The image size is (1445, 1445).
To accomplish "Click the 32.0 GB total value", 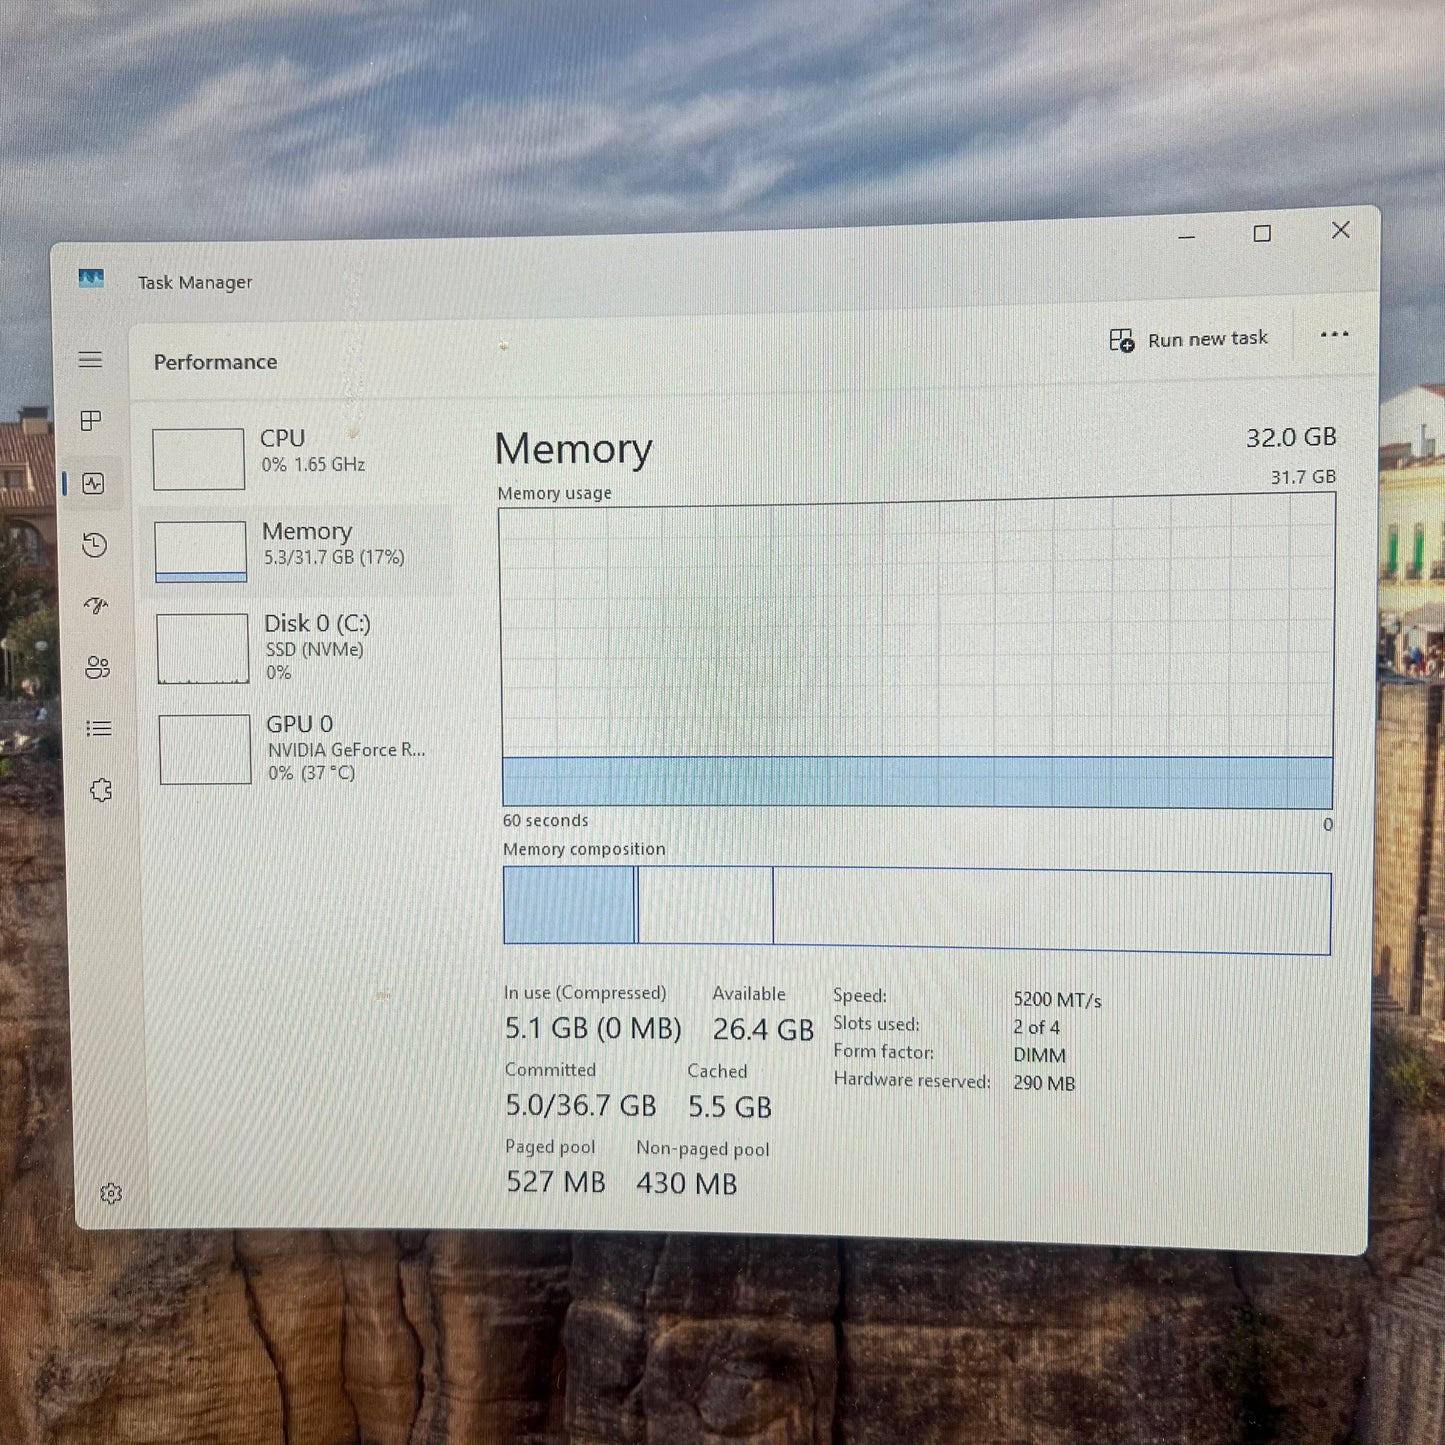I will [x=1291, y=437].
